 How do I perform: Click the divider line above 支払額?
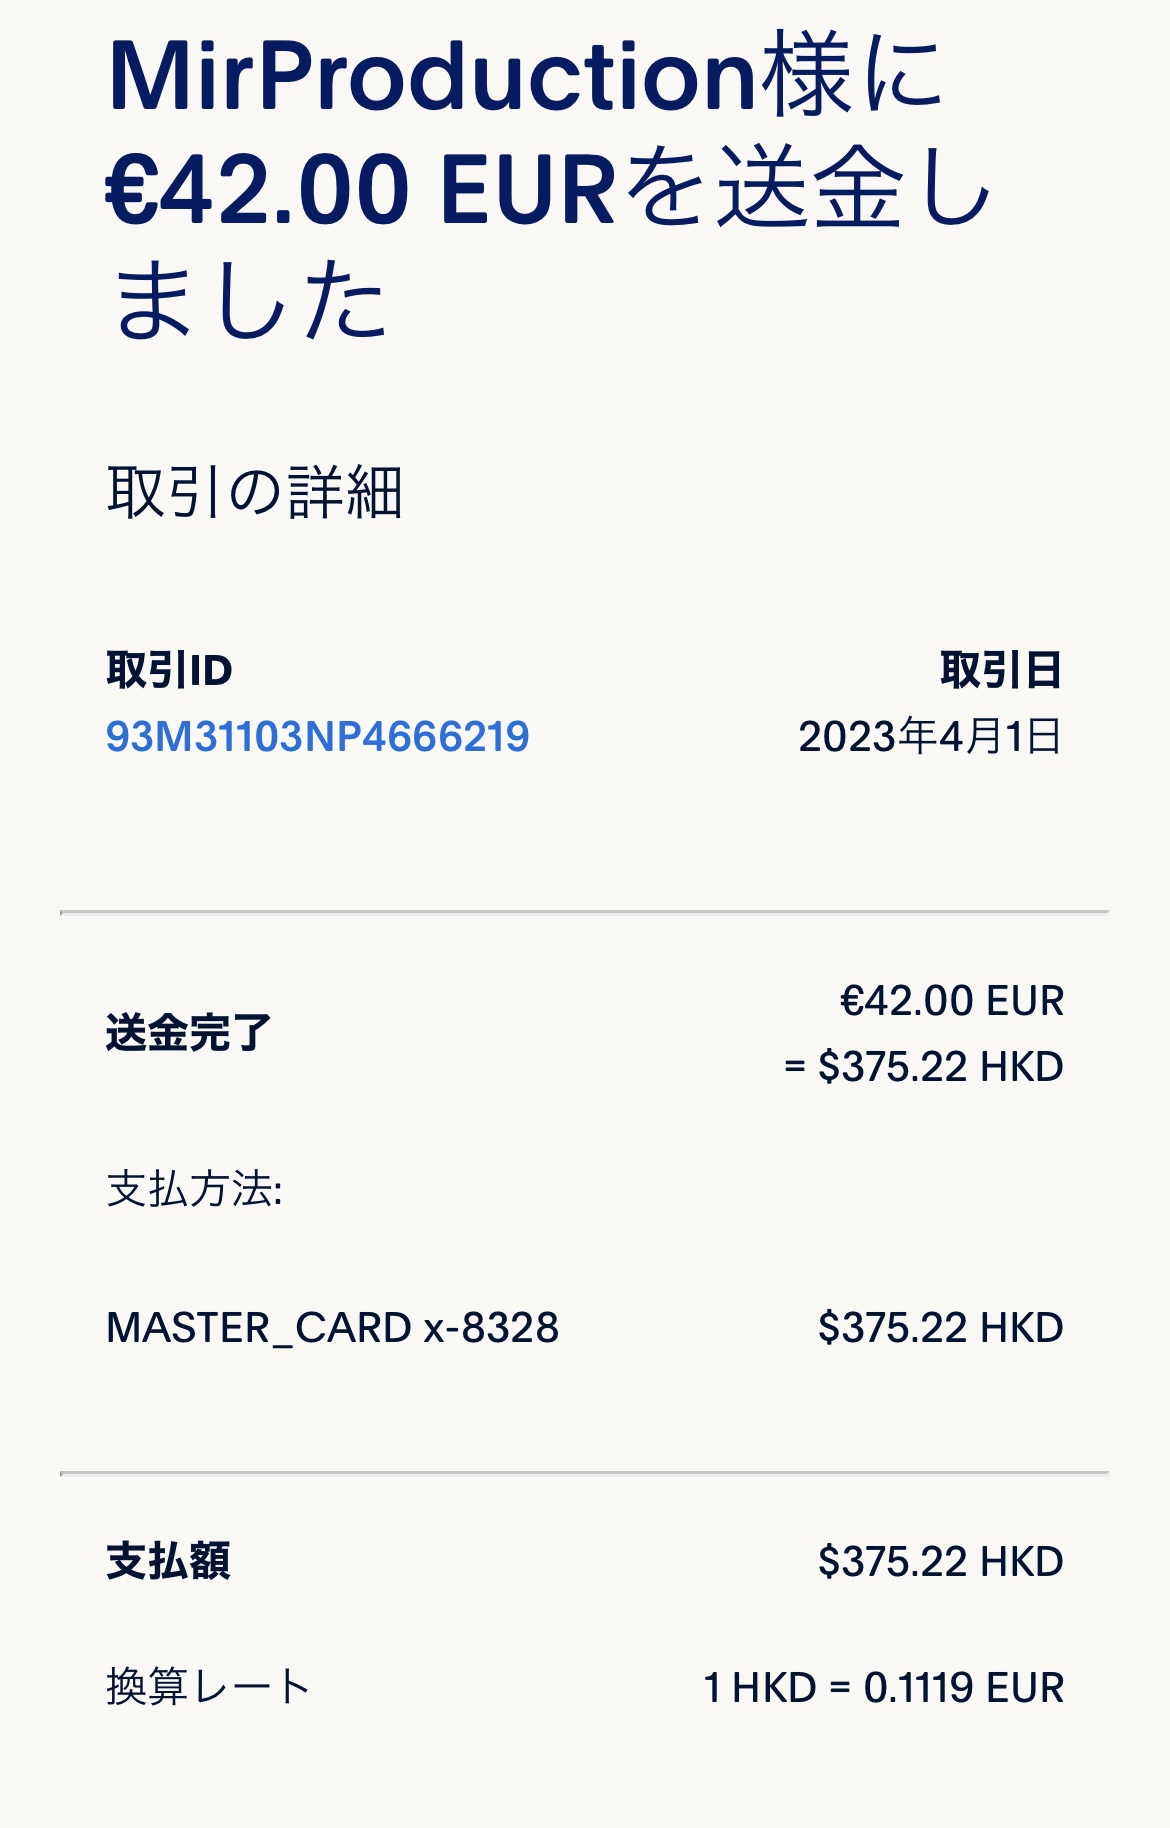click(x=584, y=1473)
